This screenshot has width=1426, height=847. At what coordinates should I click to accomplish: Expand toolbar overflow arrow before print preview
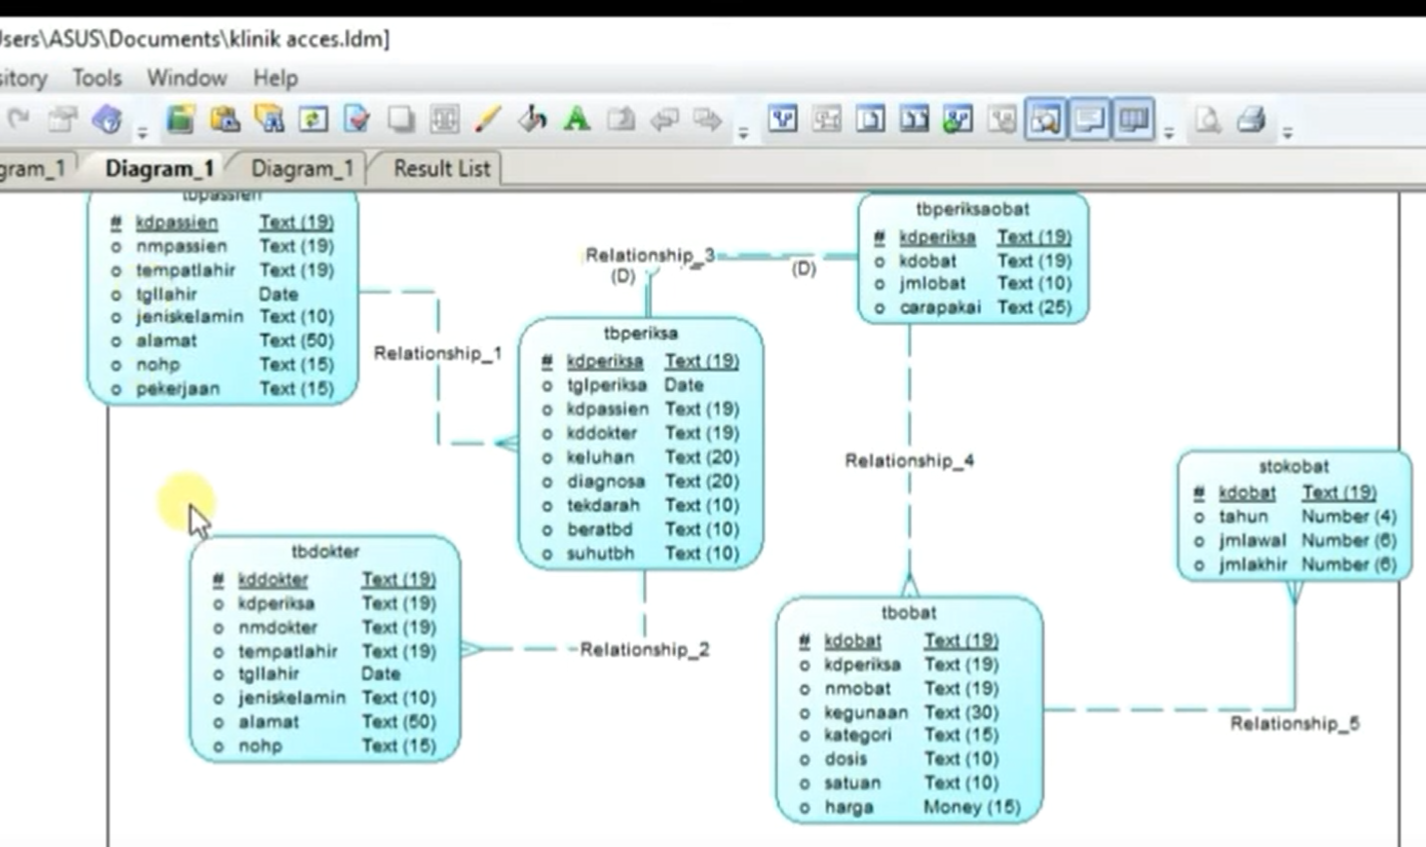[x=1168, y=132]
